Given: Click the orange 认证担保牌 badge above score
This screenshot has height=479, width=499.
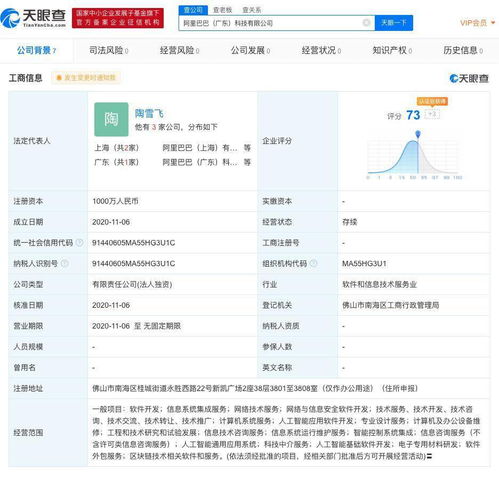Looking at the screenshot, I should [x=432, y=101].
